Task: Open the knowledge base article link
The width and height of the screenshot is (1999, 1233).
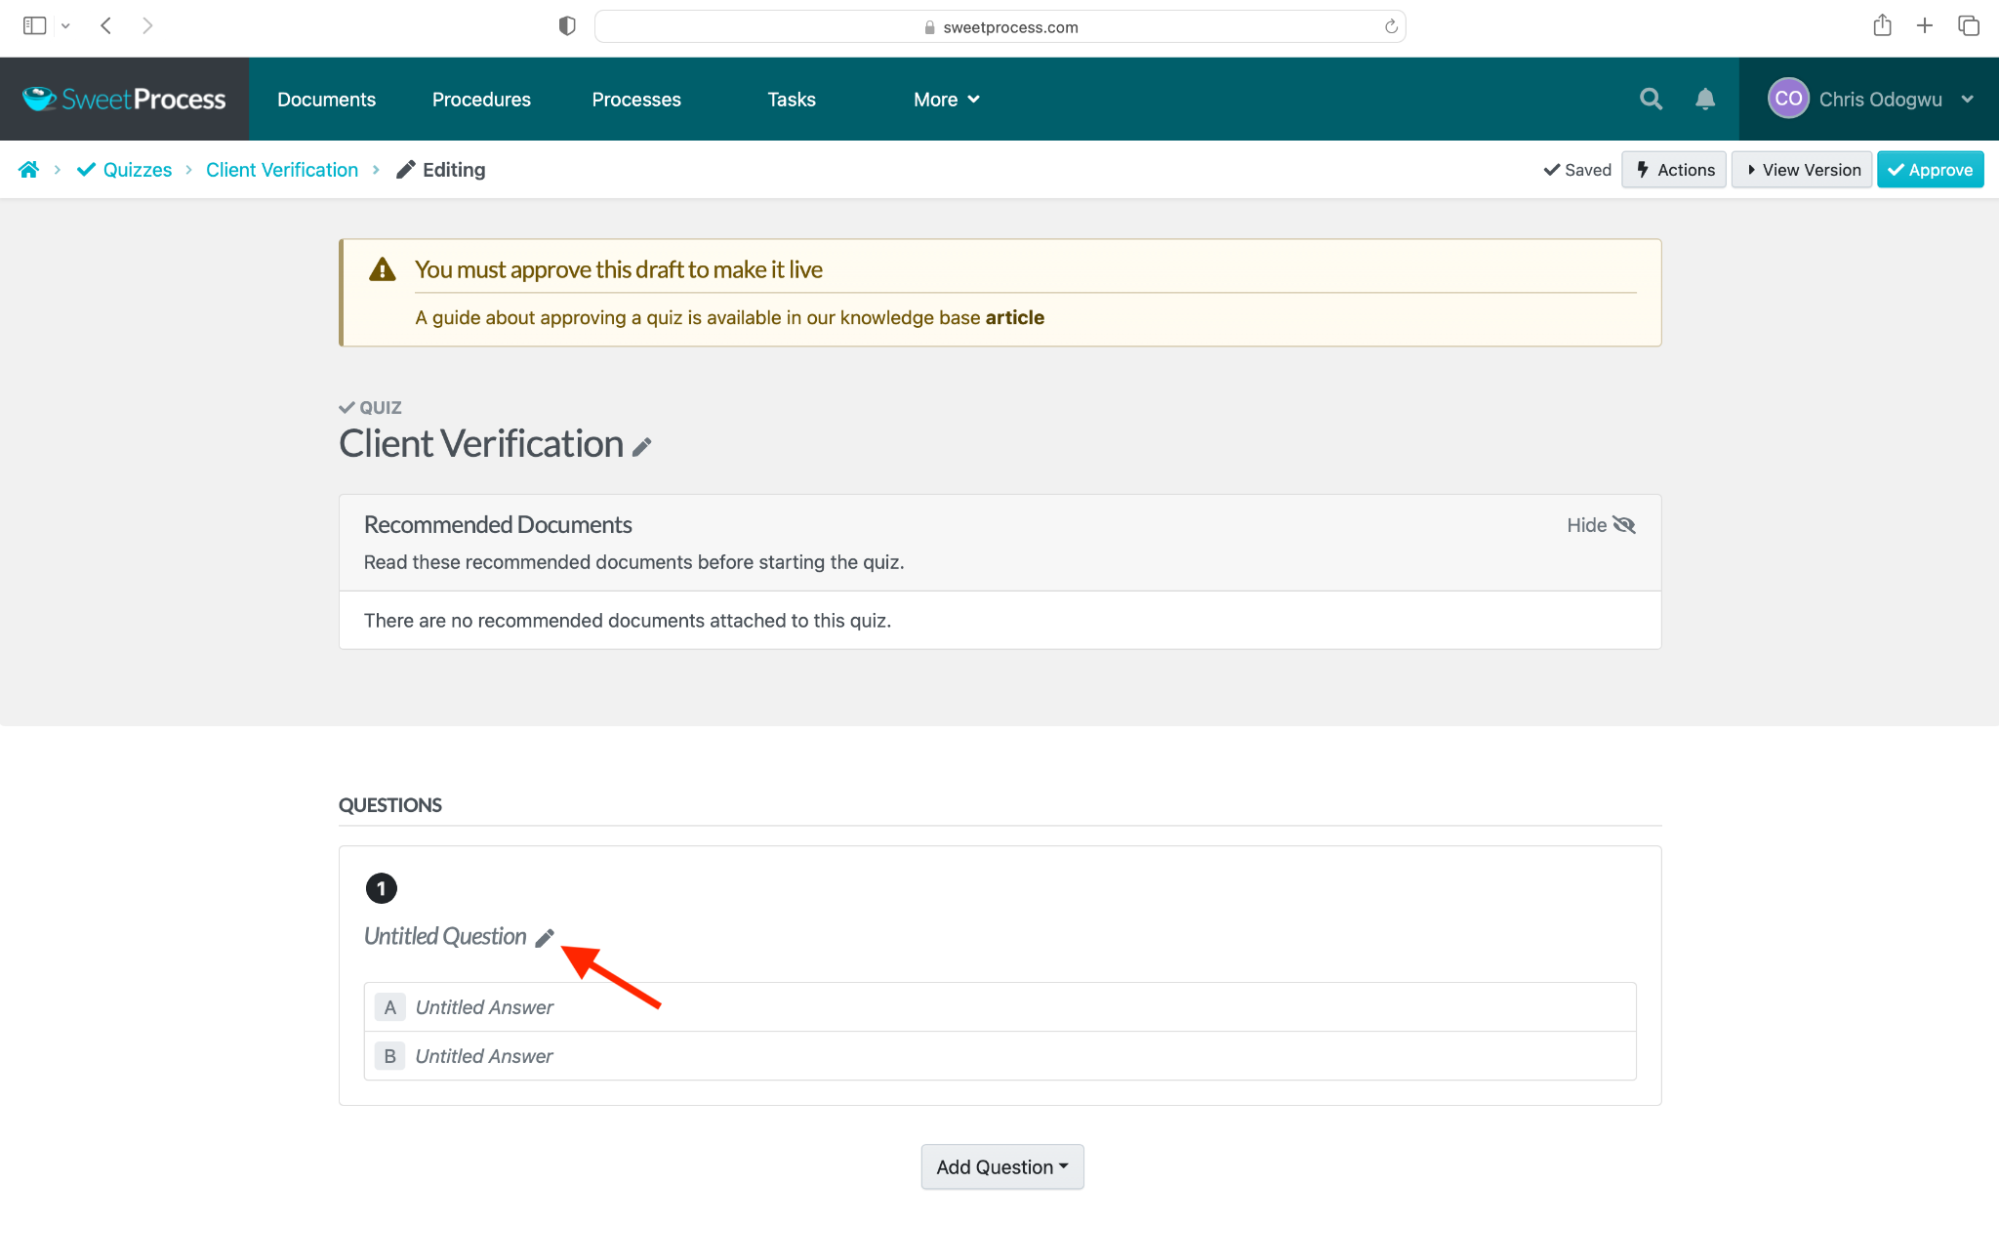Action: pyautogui.click(x=1014, y=318)
